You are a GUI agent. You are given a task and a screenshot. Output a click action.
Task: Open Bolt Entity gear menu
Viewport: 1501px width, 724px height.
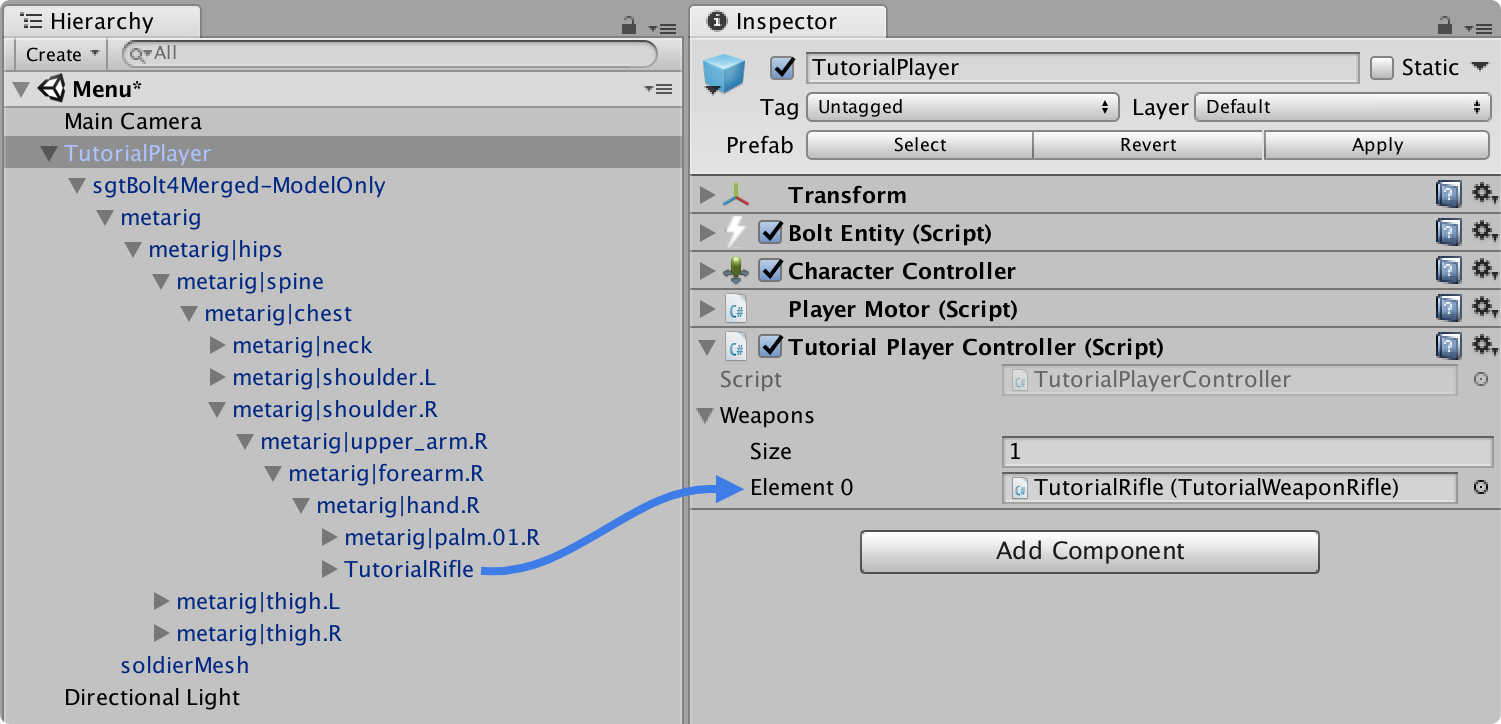coord(1483,233)
